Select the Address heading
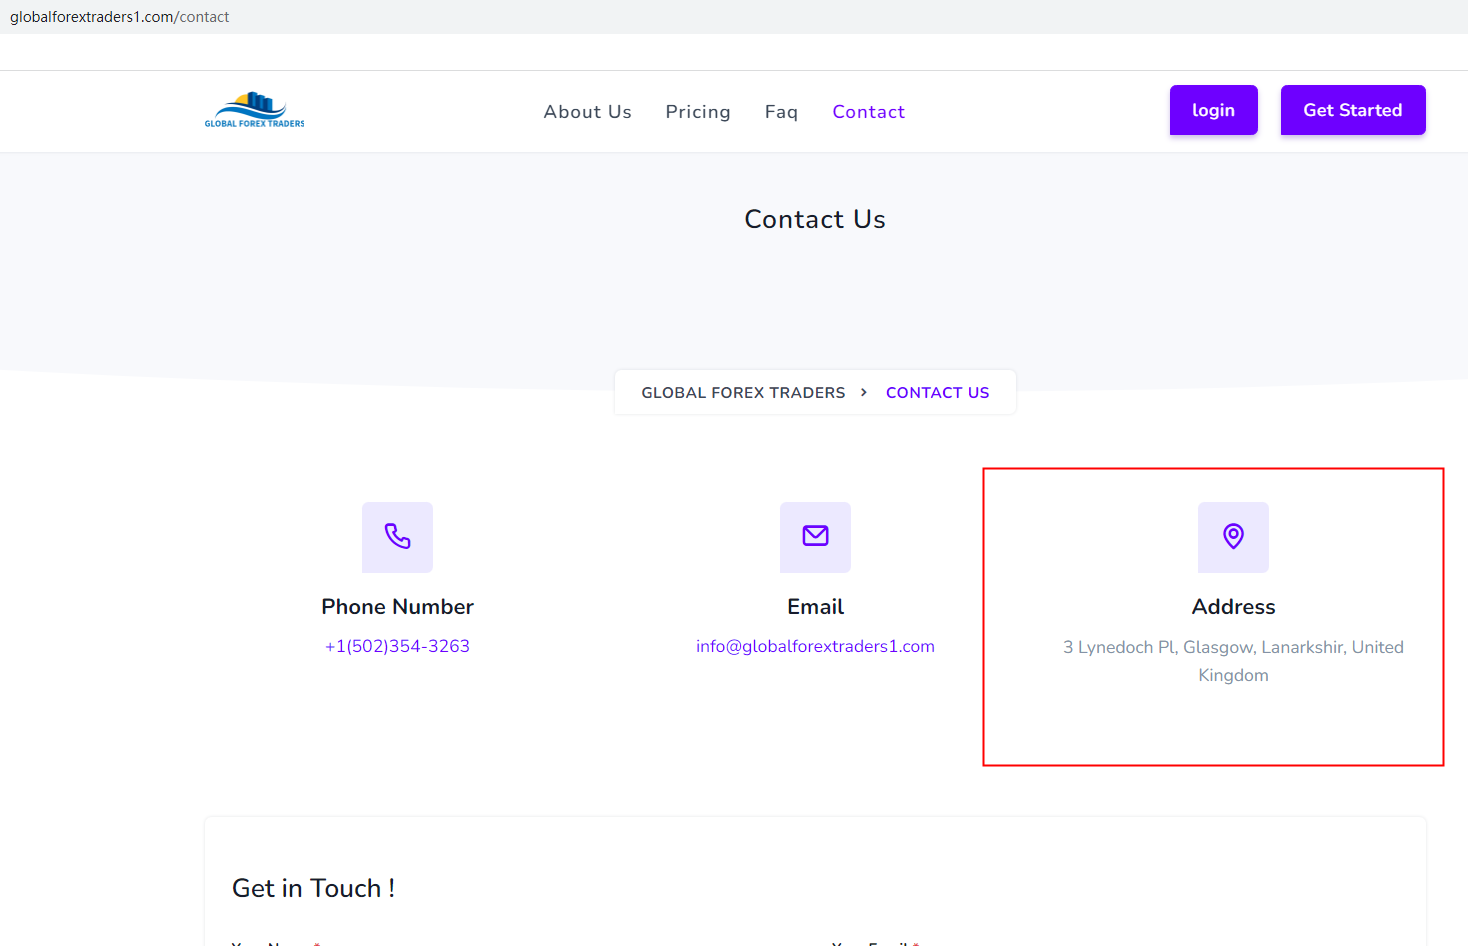Image resolution: width=1468 pixels, height=946 pixels. 1233,607
